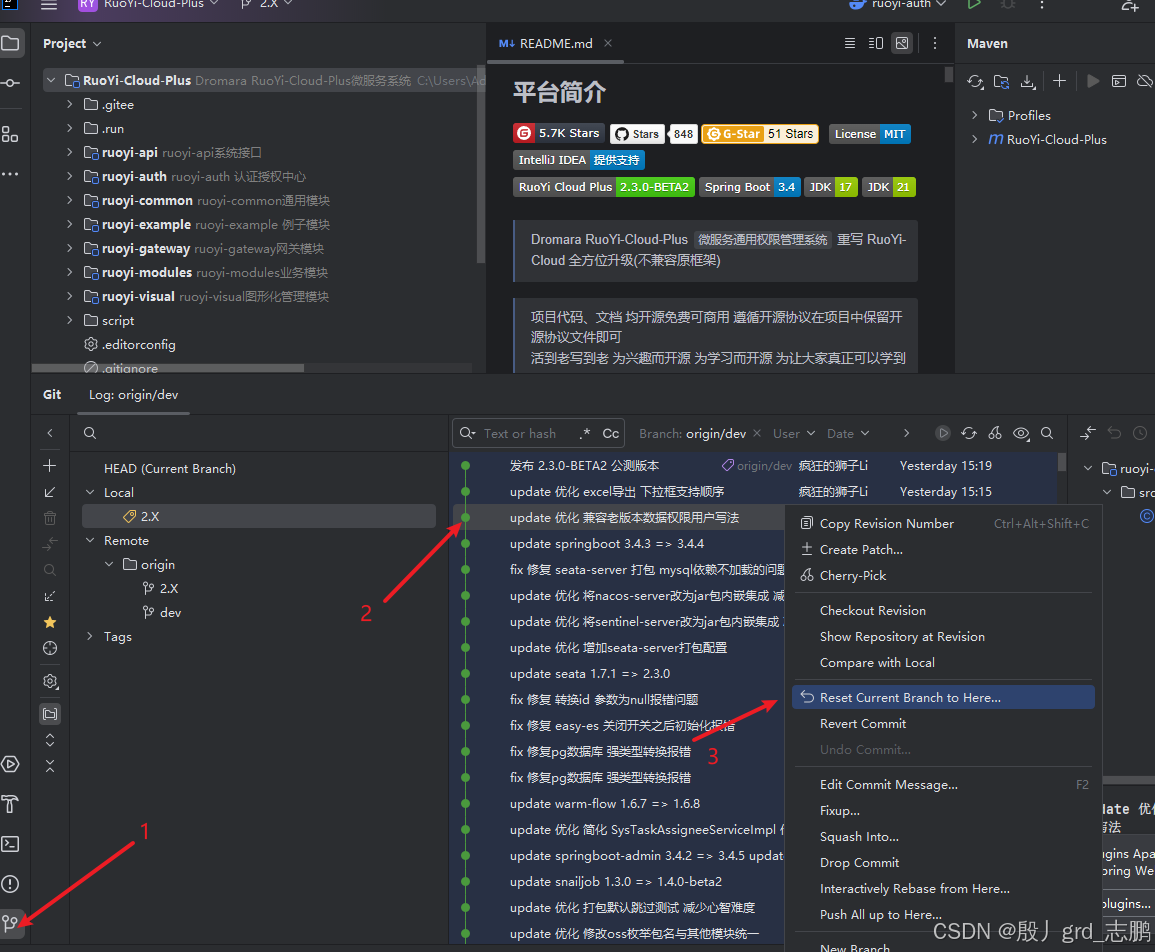Search branches magnifier in Git panel
The height and width of the screenshot is (952, 1155).
coord(90,433)
